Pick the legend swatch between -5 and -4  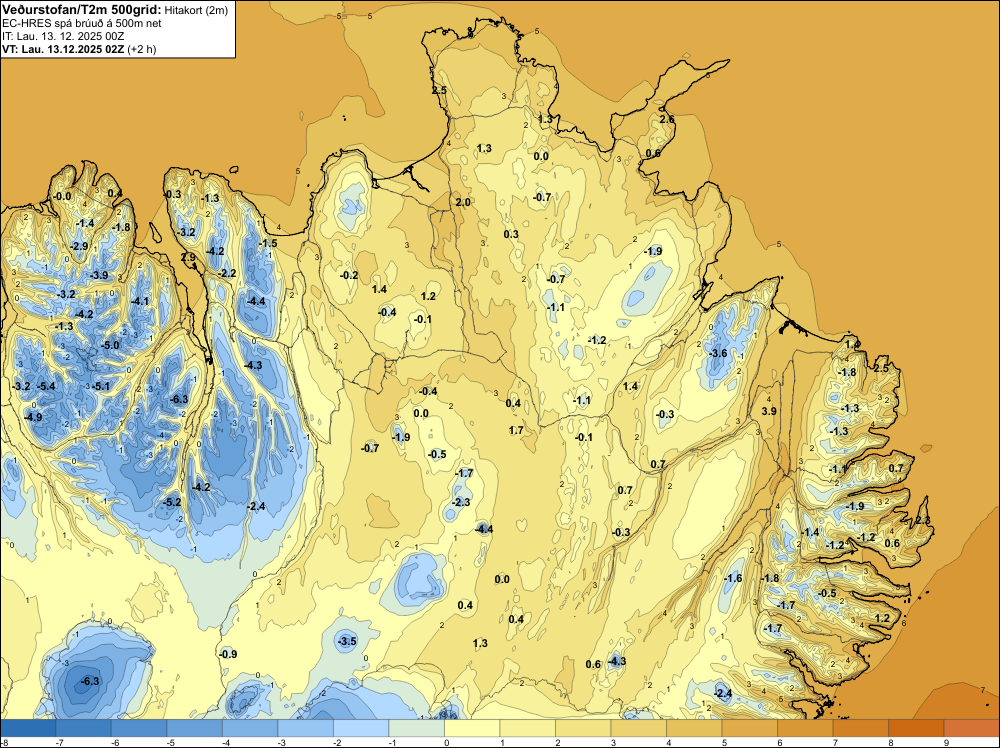point(195,728)
